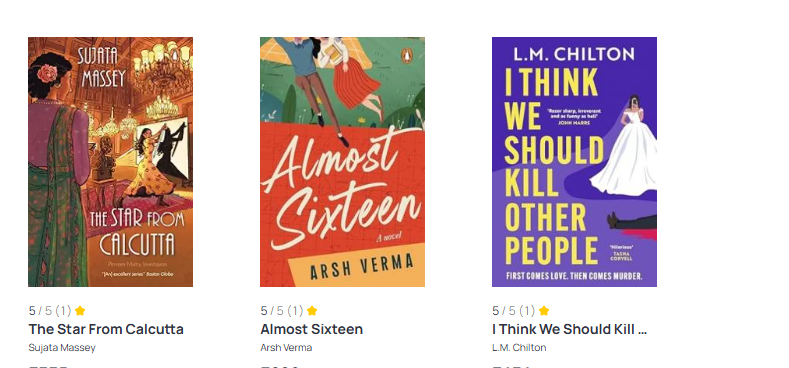Select author name L.M. Chilton
789x368 pixels.
coord(519,347)
